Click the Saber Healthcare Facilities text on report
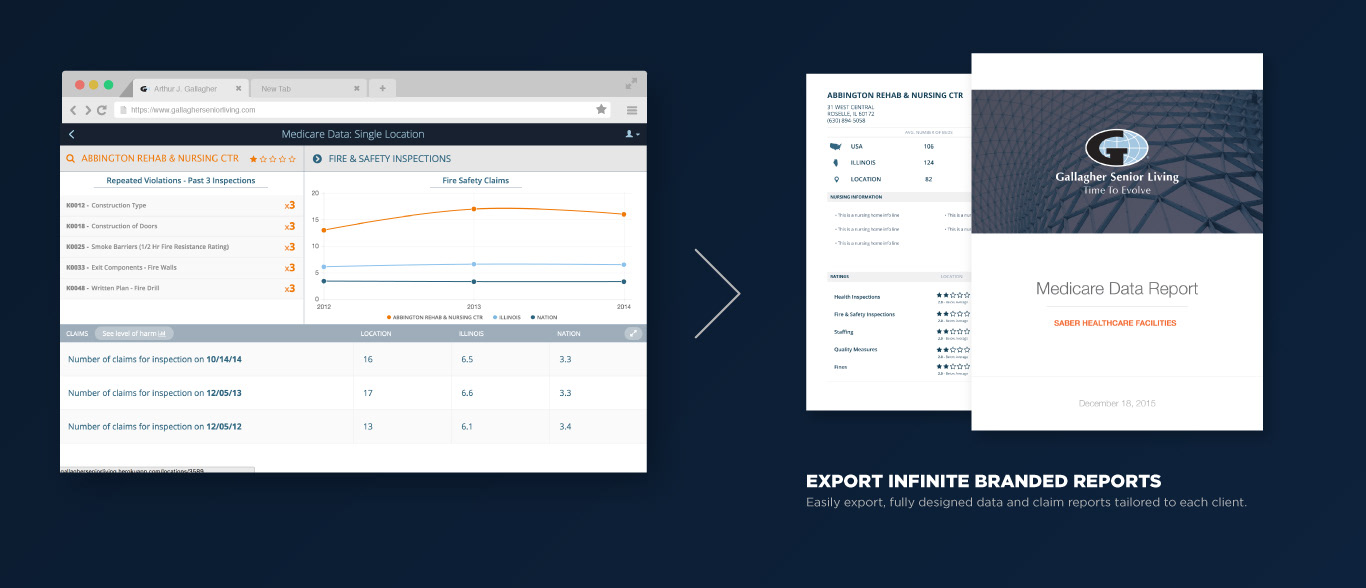This screenshot has height=588, width=1366. [1115, 323]
